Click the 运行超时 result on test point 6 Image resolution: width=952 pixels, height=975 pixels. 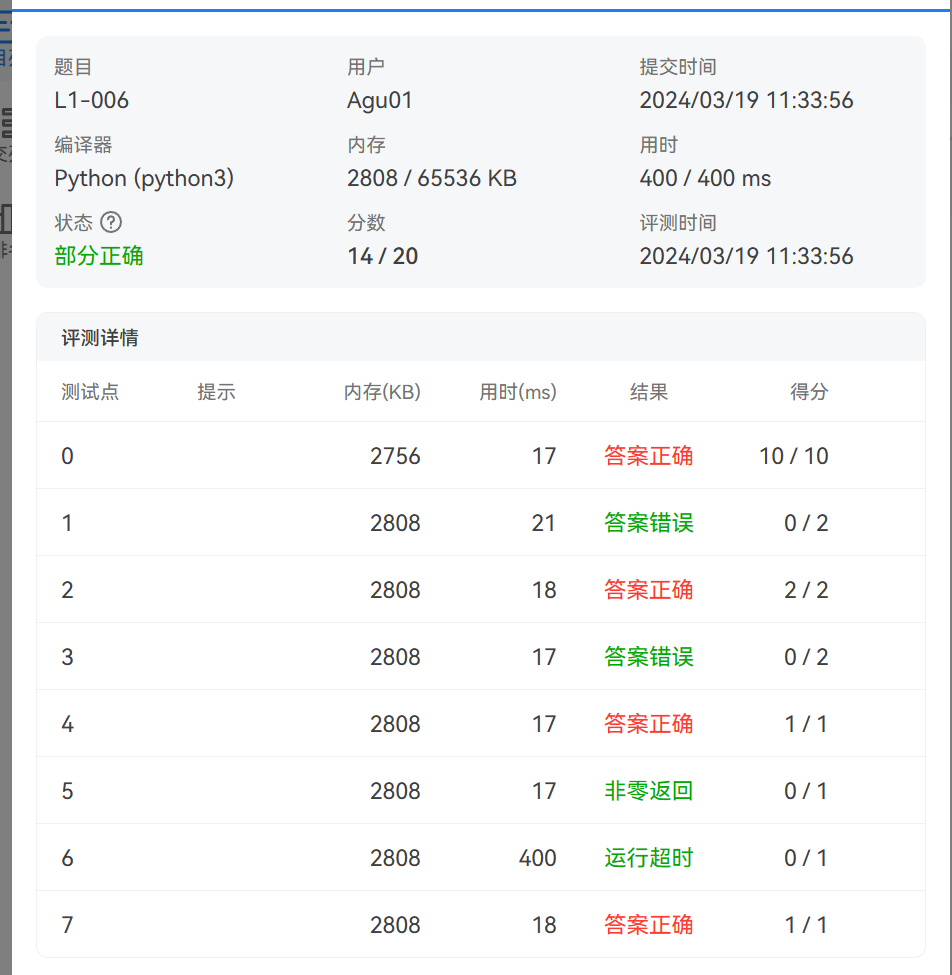650,858
